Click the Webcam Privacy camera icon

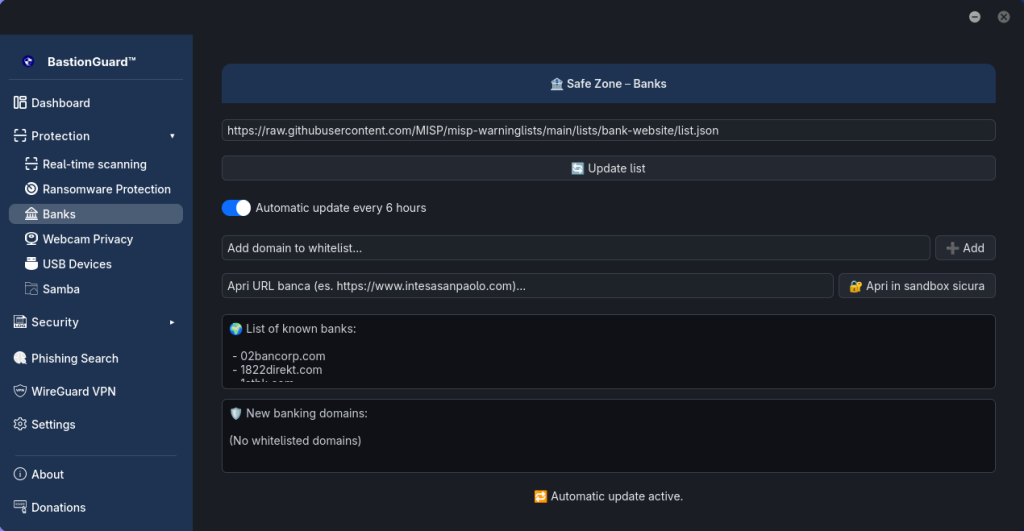tap(31, 239)
